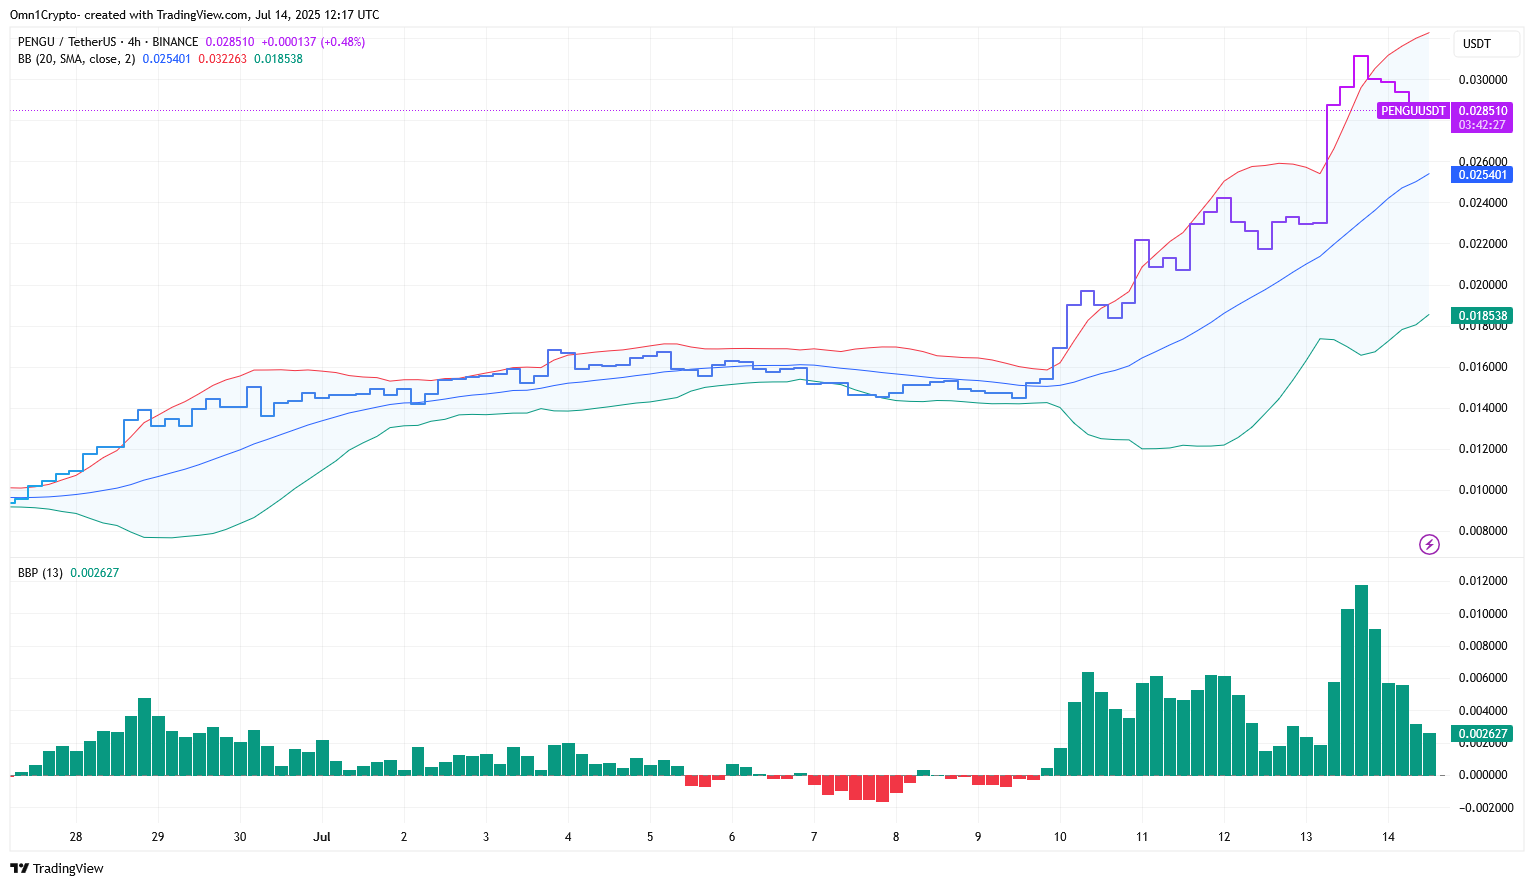Click the green 0.018538 lower band label
This screenshot has width=1534, height=886.
(1482, 316)
